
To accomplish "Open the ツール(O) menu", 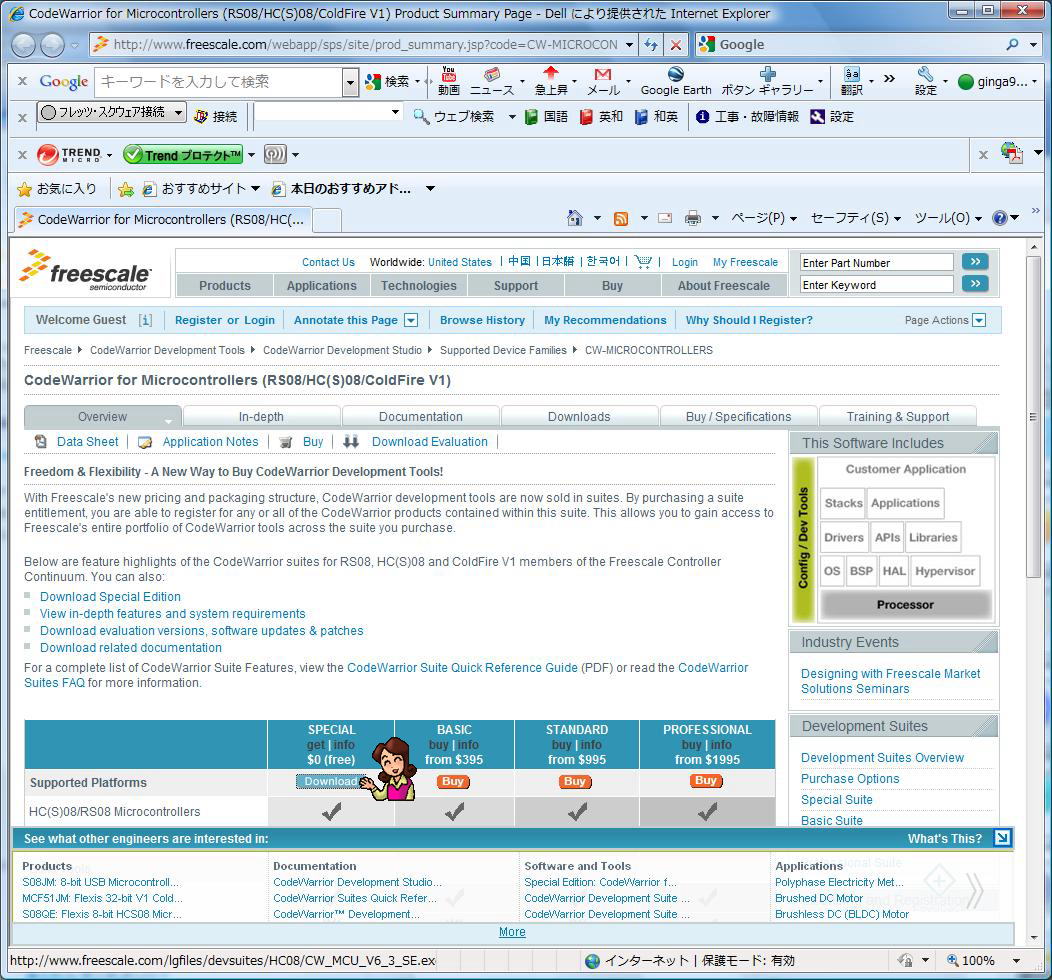I will coord(948,218).
